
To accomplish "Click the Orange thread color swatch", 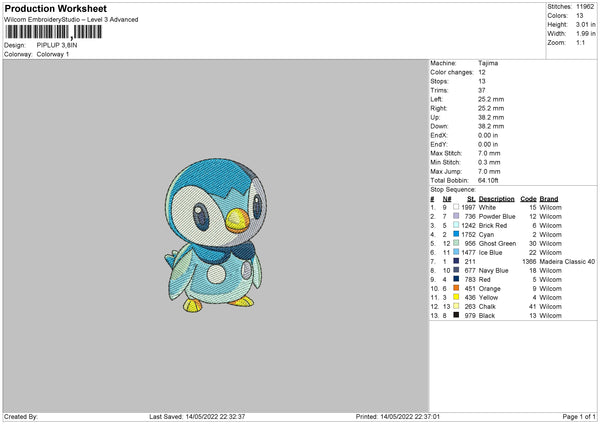I will point(456,288).
